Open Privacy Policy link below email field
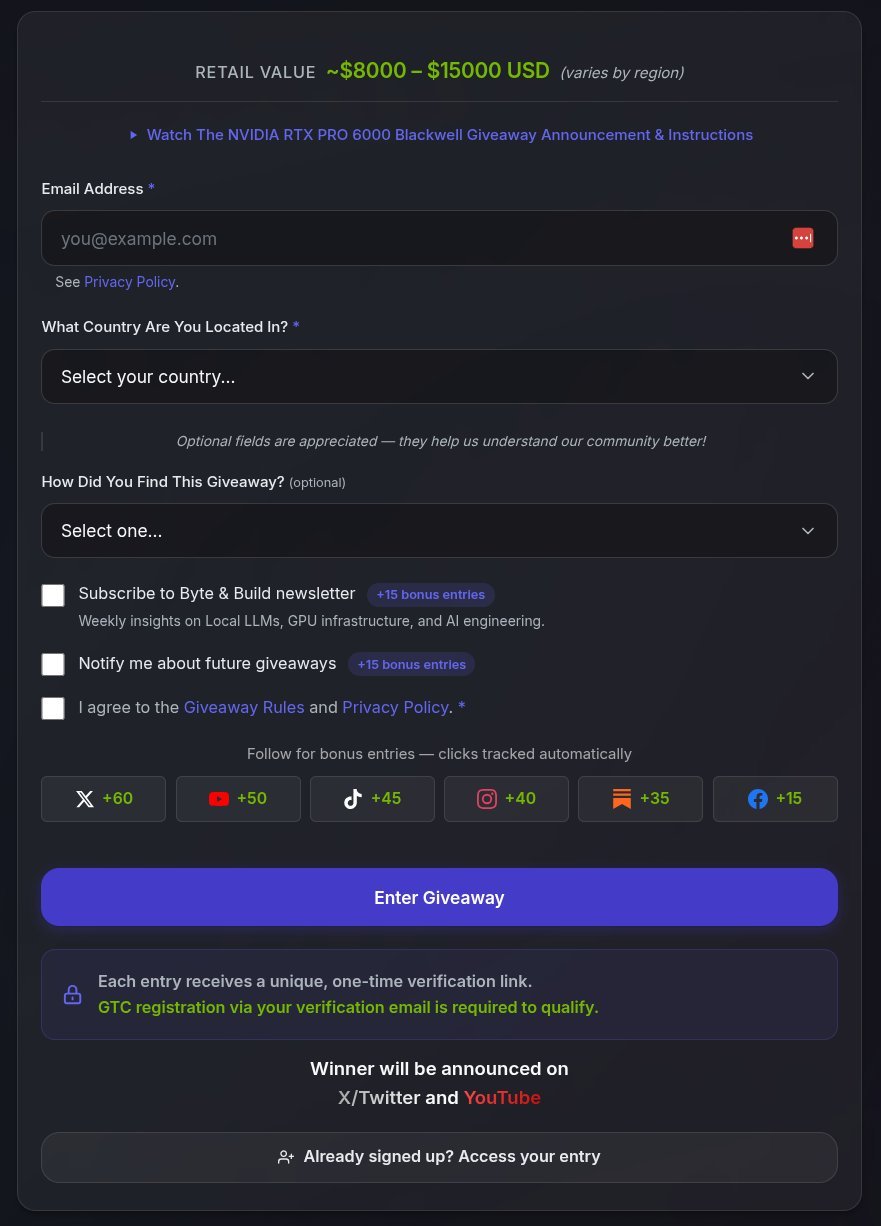Image resolution: width=881 pixels, height=1226 pixels. coord(130,282)
